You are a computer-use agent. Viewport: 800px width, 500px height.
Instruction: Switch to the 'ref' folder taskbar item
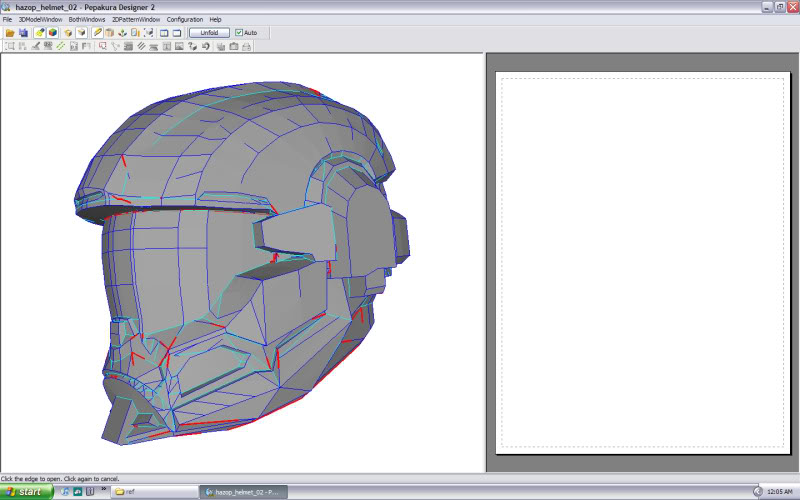tap(150, 492)
